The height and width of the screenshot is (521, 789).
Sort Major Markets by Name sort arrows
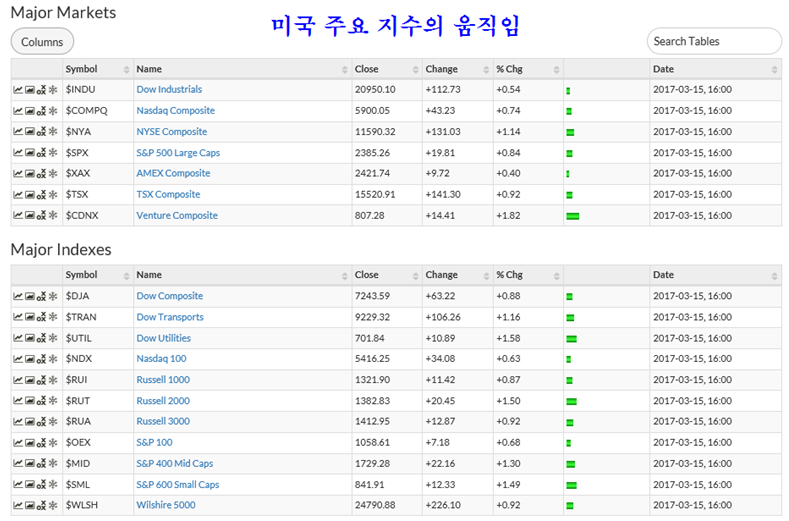[344, 70]
